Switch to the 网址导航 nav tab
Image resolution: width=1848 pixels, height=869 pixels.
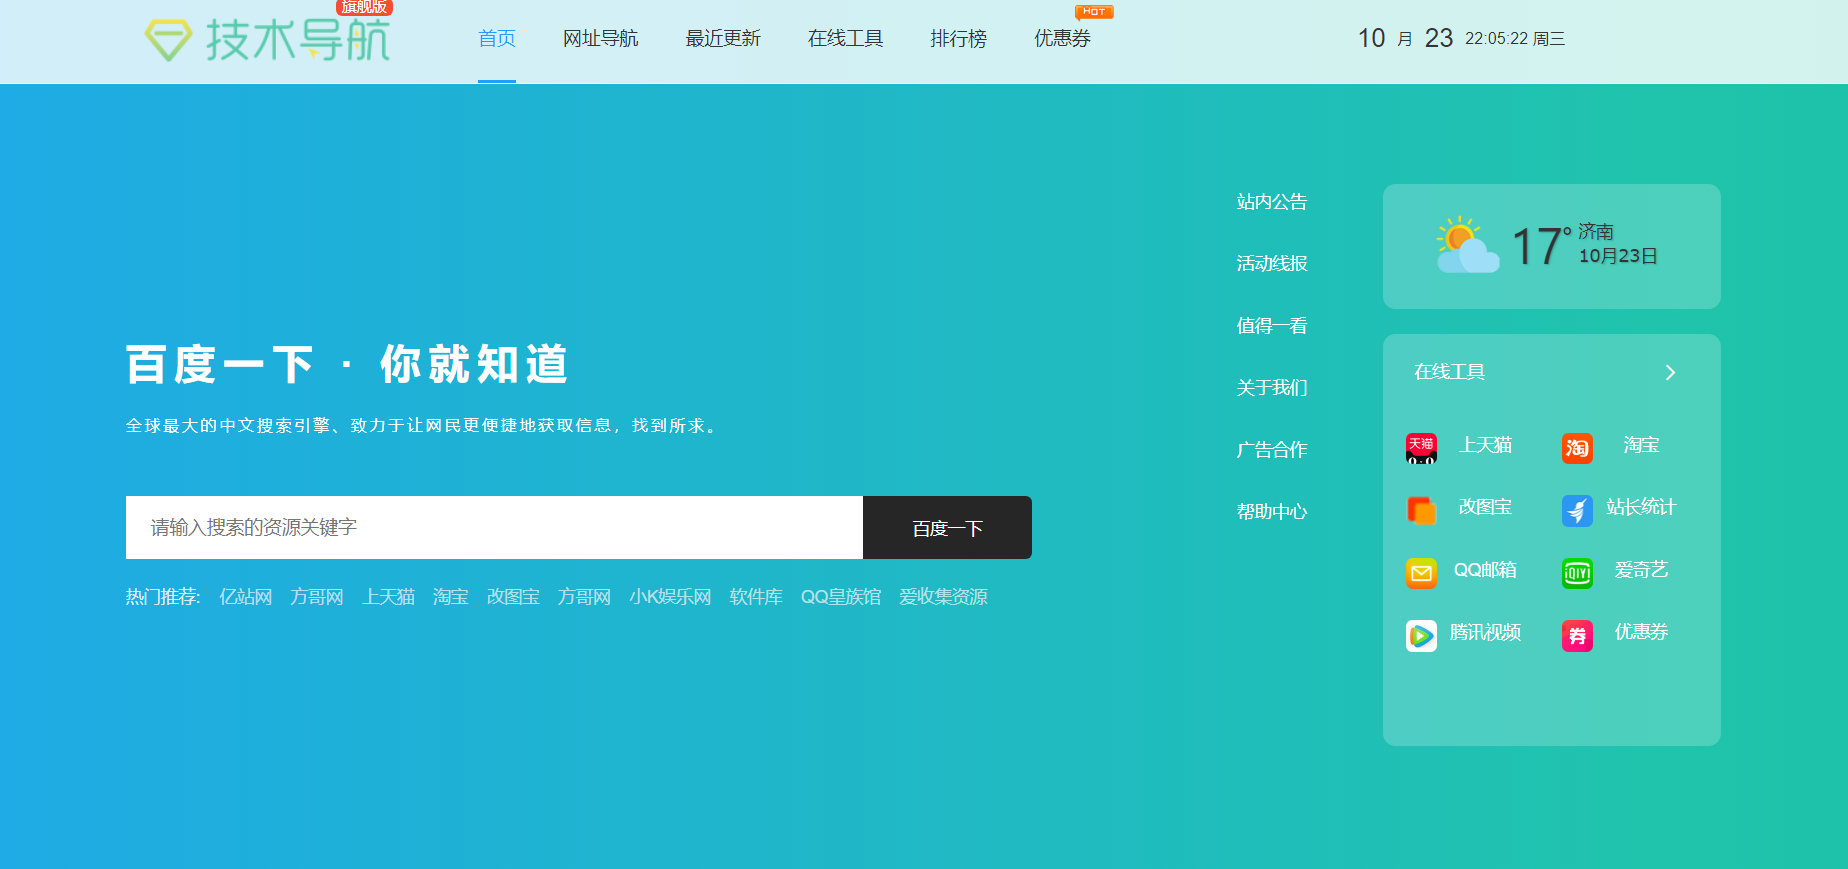[600, 39]
